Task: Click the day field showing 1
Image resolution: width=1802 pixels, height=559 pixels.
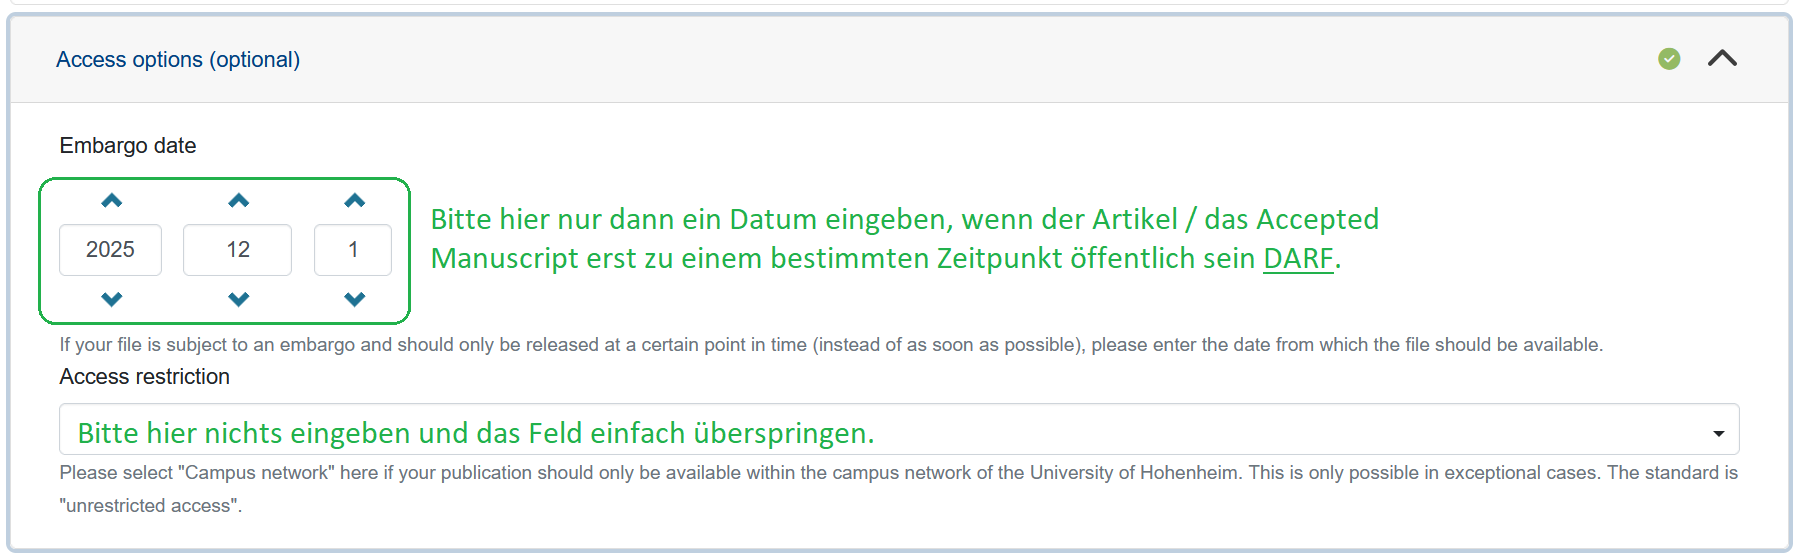Action: click(x=352, y=250)
